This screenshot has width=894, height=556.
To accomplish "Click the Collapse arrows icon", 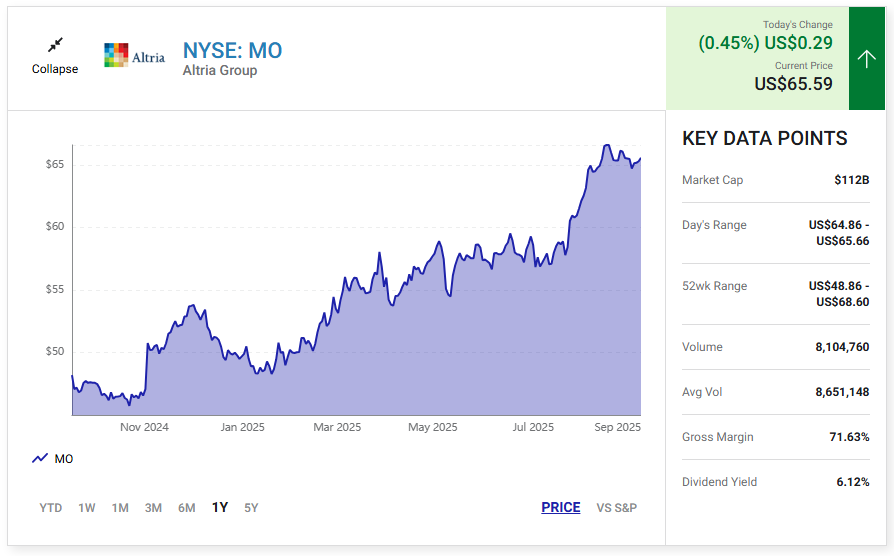I will coord(55,44).
